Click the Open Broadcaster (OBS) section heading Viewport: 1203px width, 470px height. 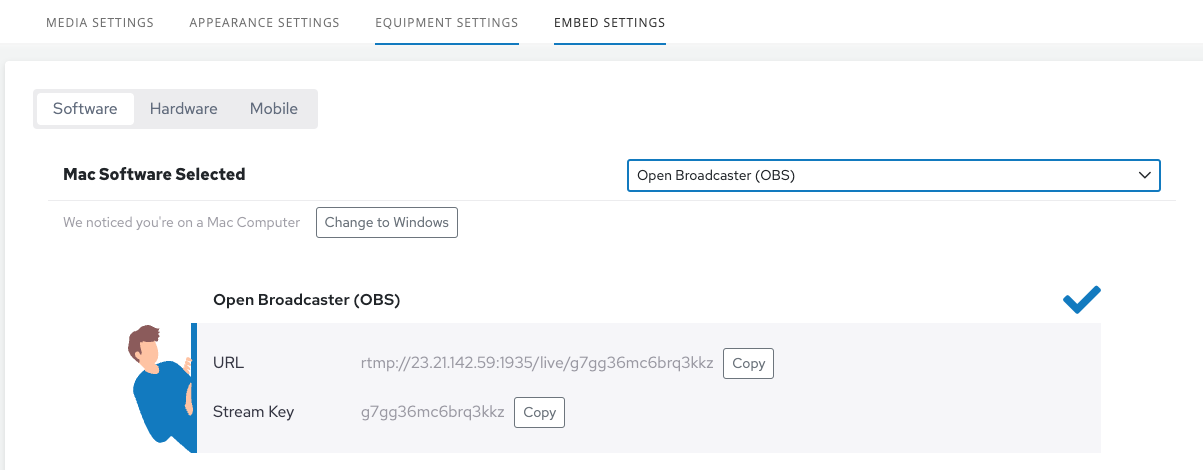307,300
